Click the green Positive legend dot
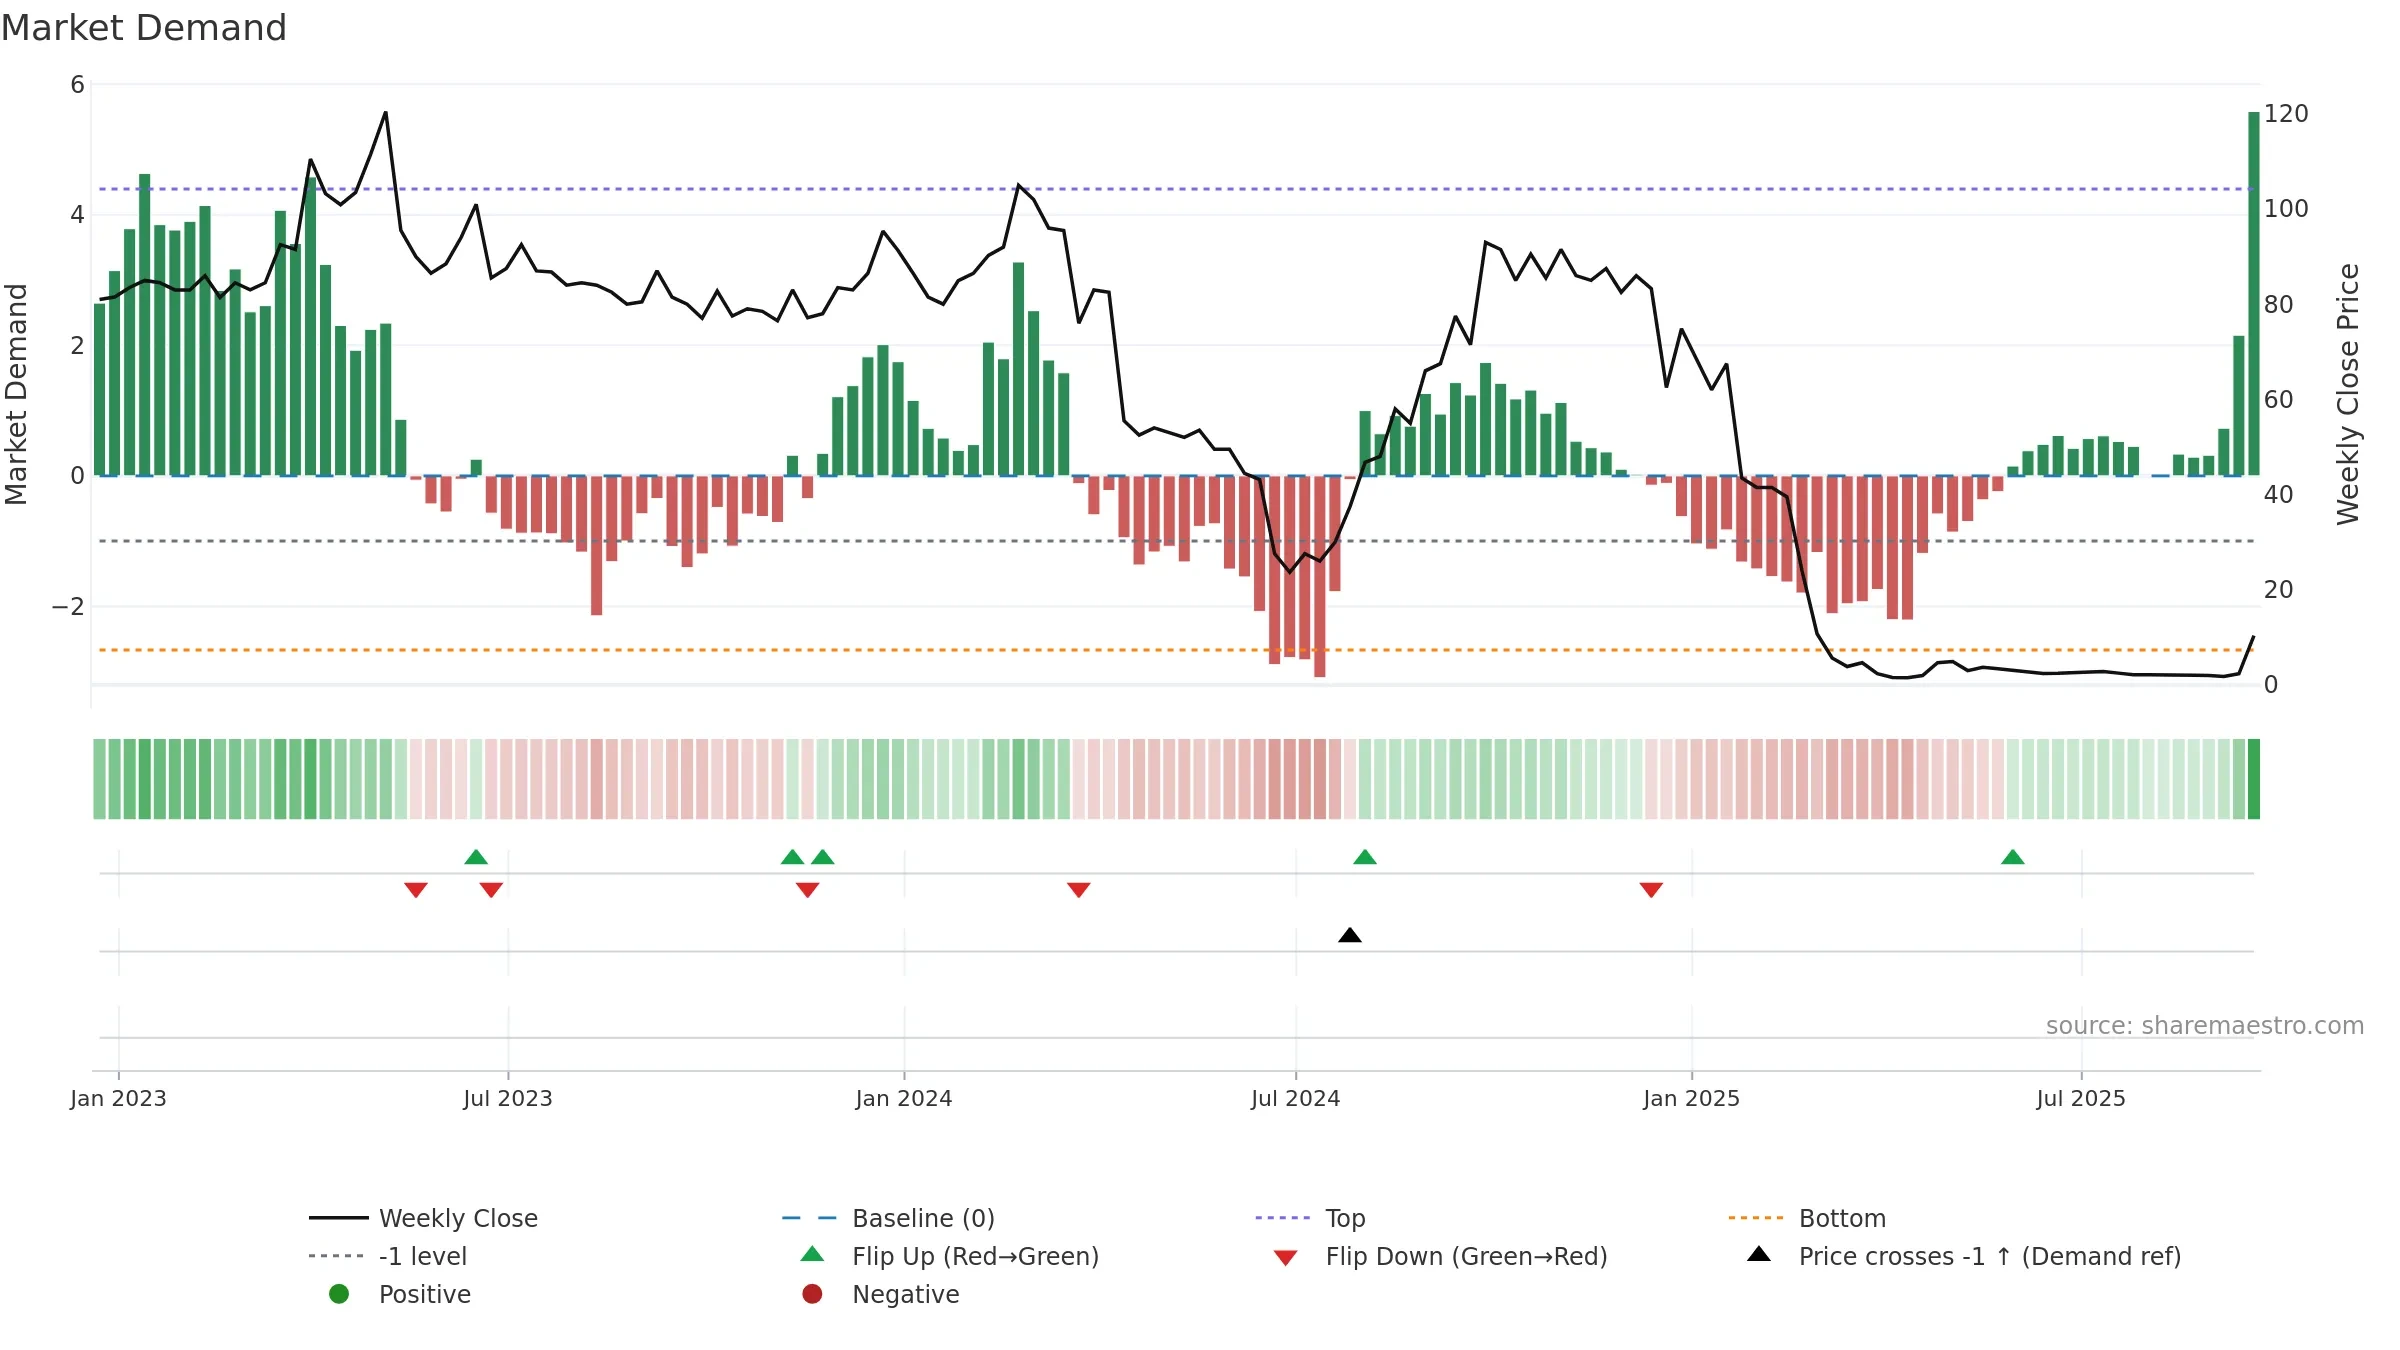 click(x=339, y=1294)
